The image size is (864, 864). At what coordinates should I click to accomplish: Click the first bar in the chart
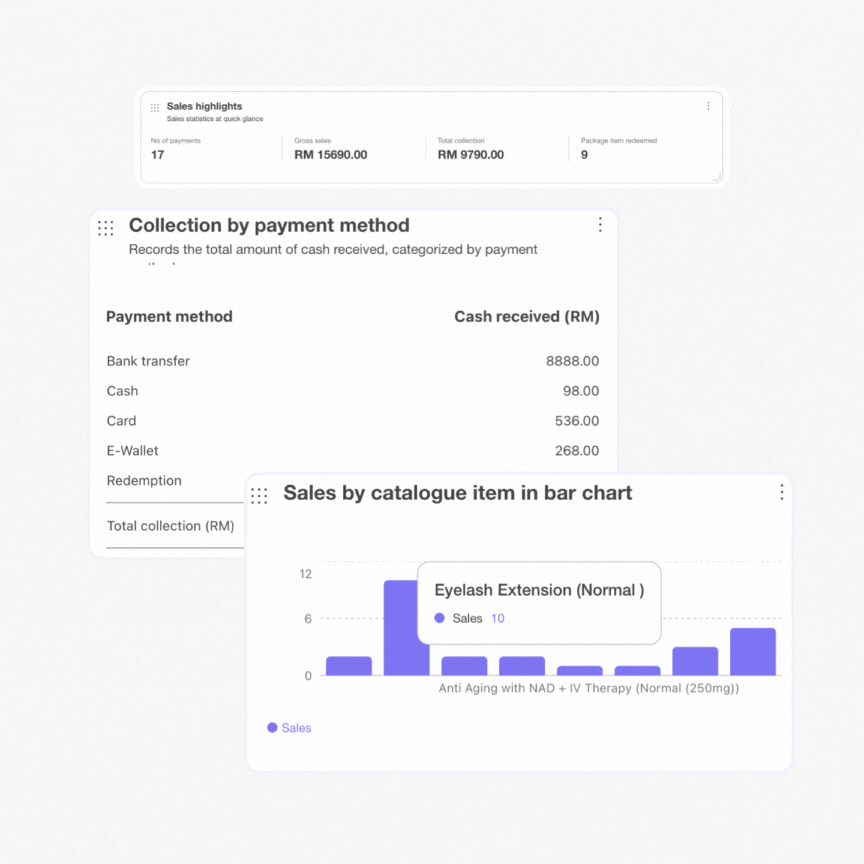coord(349,666)
